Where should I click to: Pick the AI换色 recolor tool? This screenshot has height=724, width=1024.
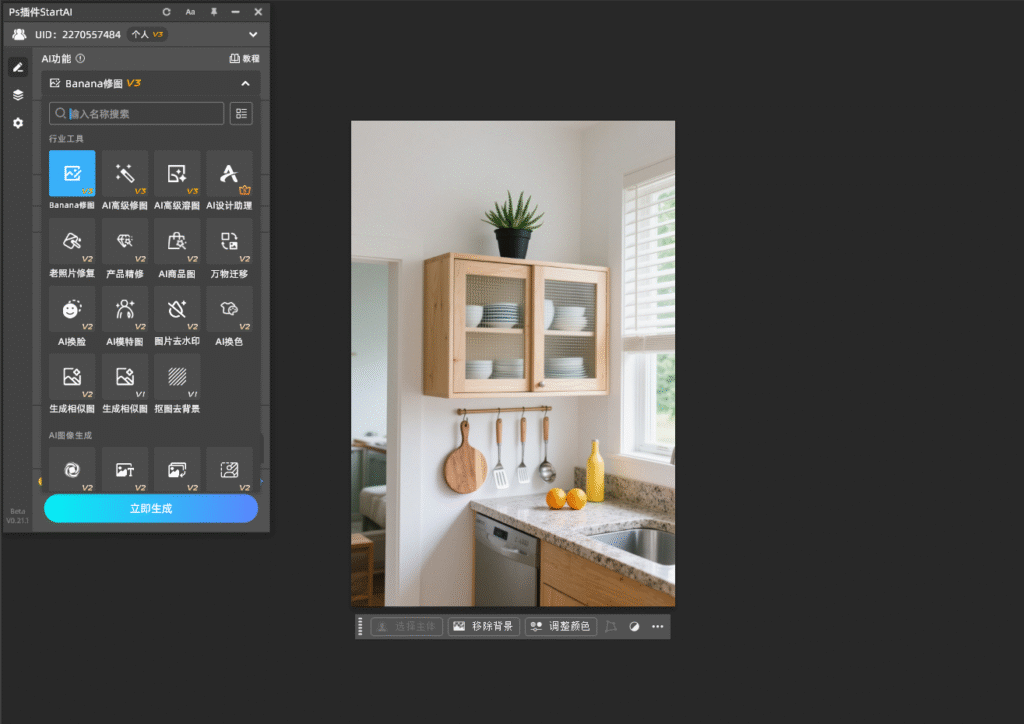coord(229,310)
